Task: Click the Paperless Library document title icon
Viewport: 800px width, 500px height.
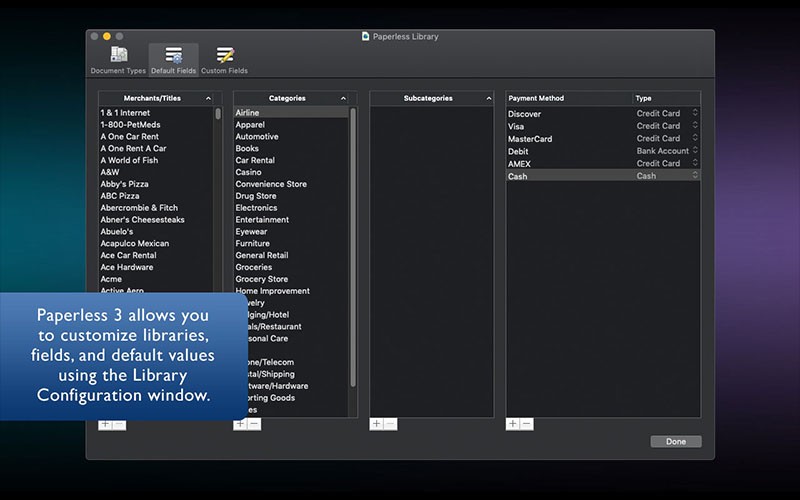Action: tap(365, 36)
